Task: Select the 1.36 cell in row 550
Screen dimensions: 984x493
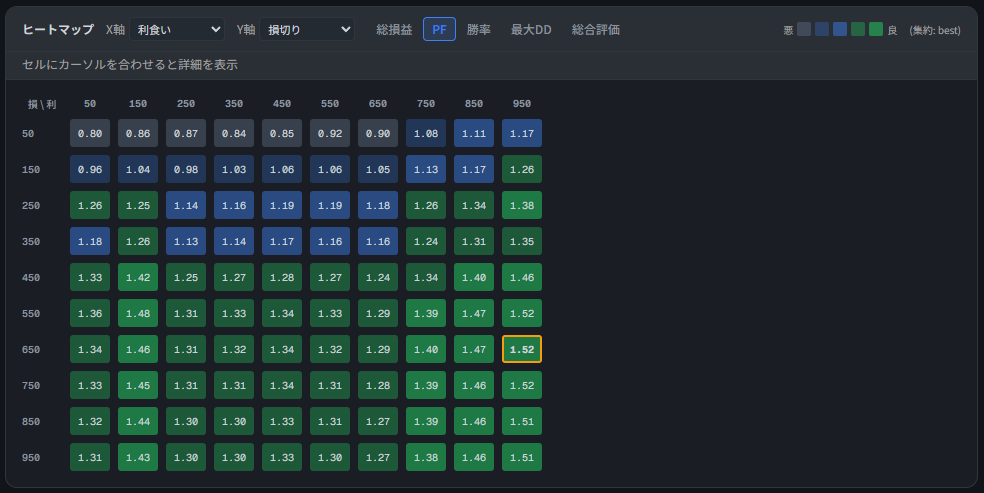Action: point(90,313)
